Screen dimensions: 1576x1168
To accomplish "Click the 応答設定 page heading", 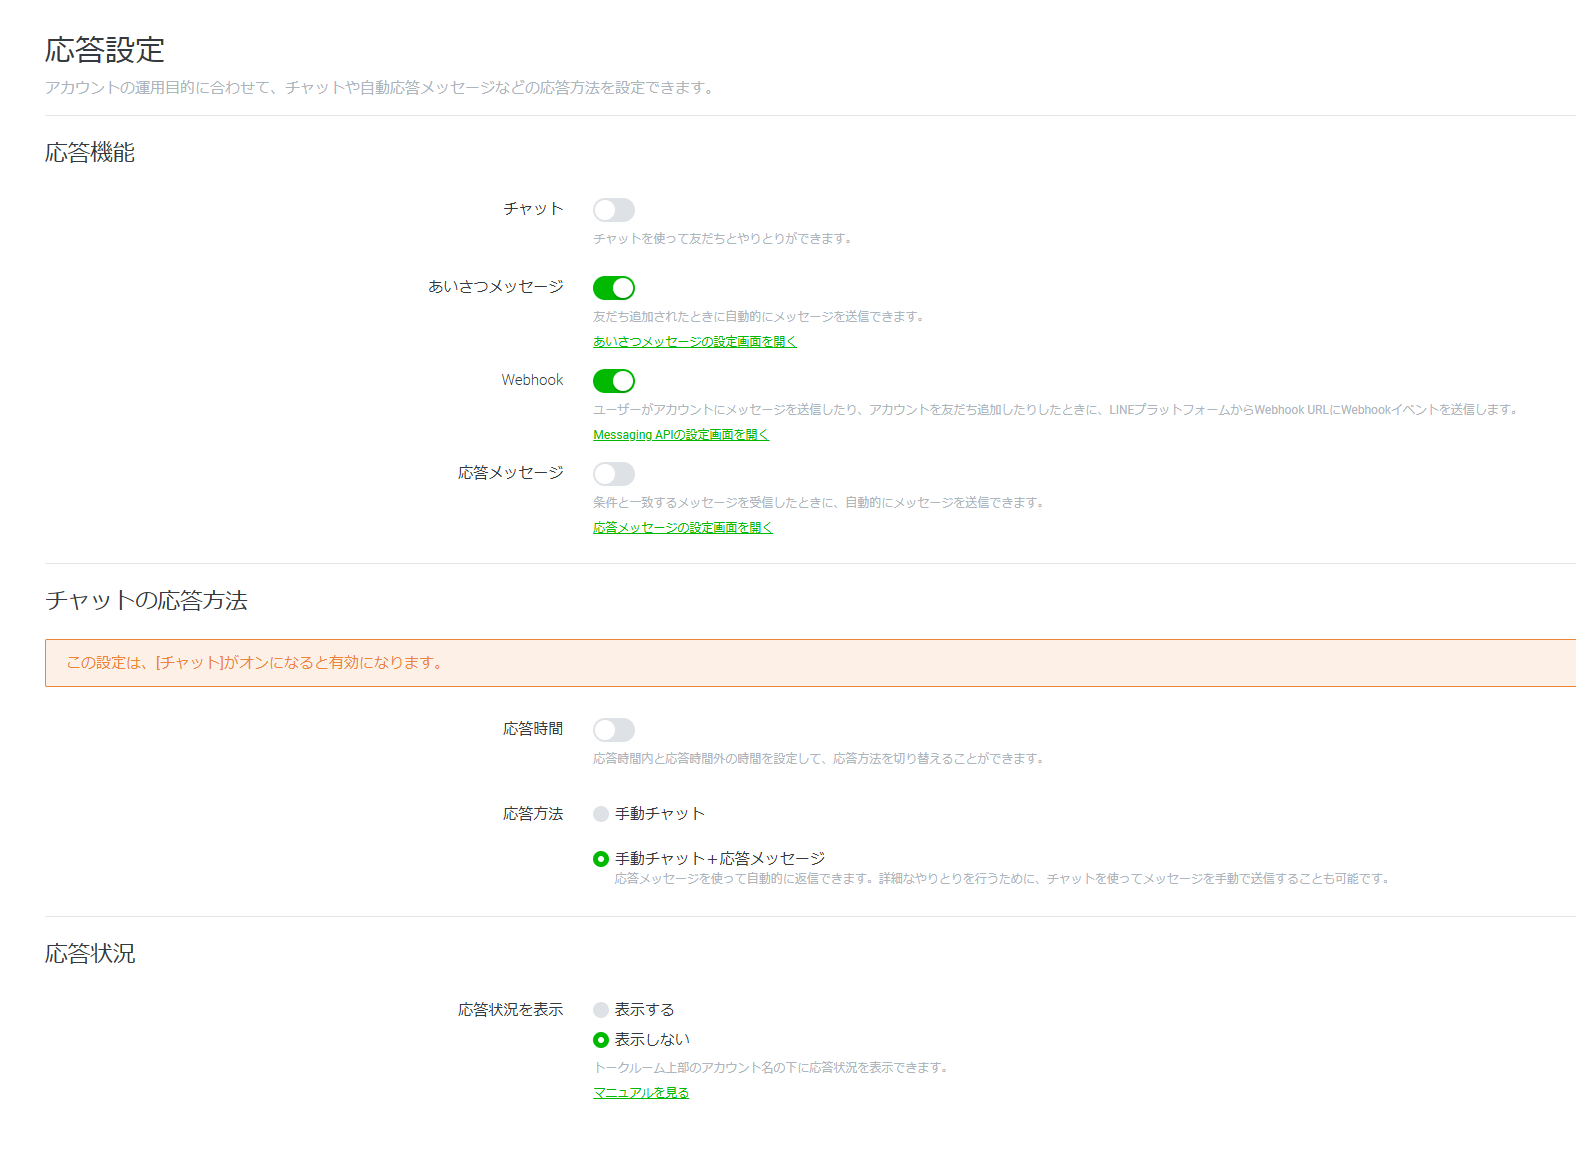I will click(x=105, y=50).
